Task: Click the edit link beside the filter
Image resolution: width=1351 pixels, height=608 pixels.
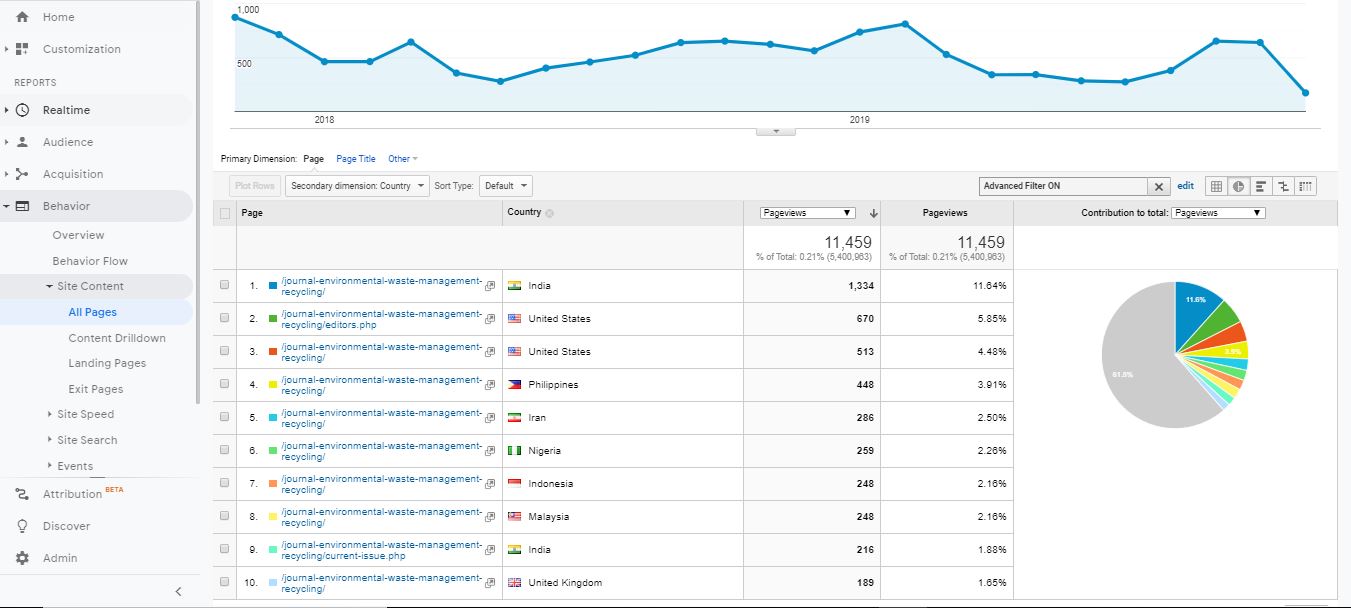Action: (1185, 186)
